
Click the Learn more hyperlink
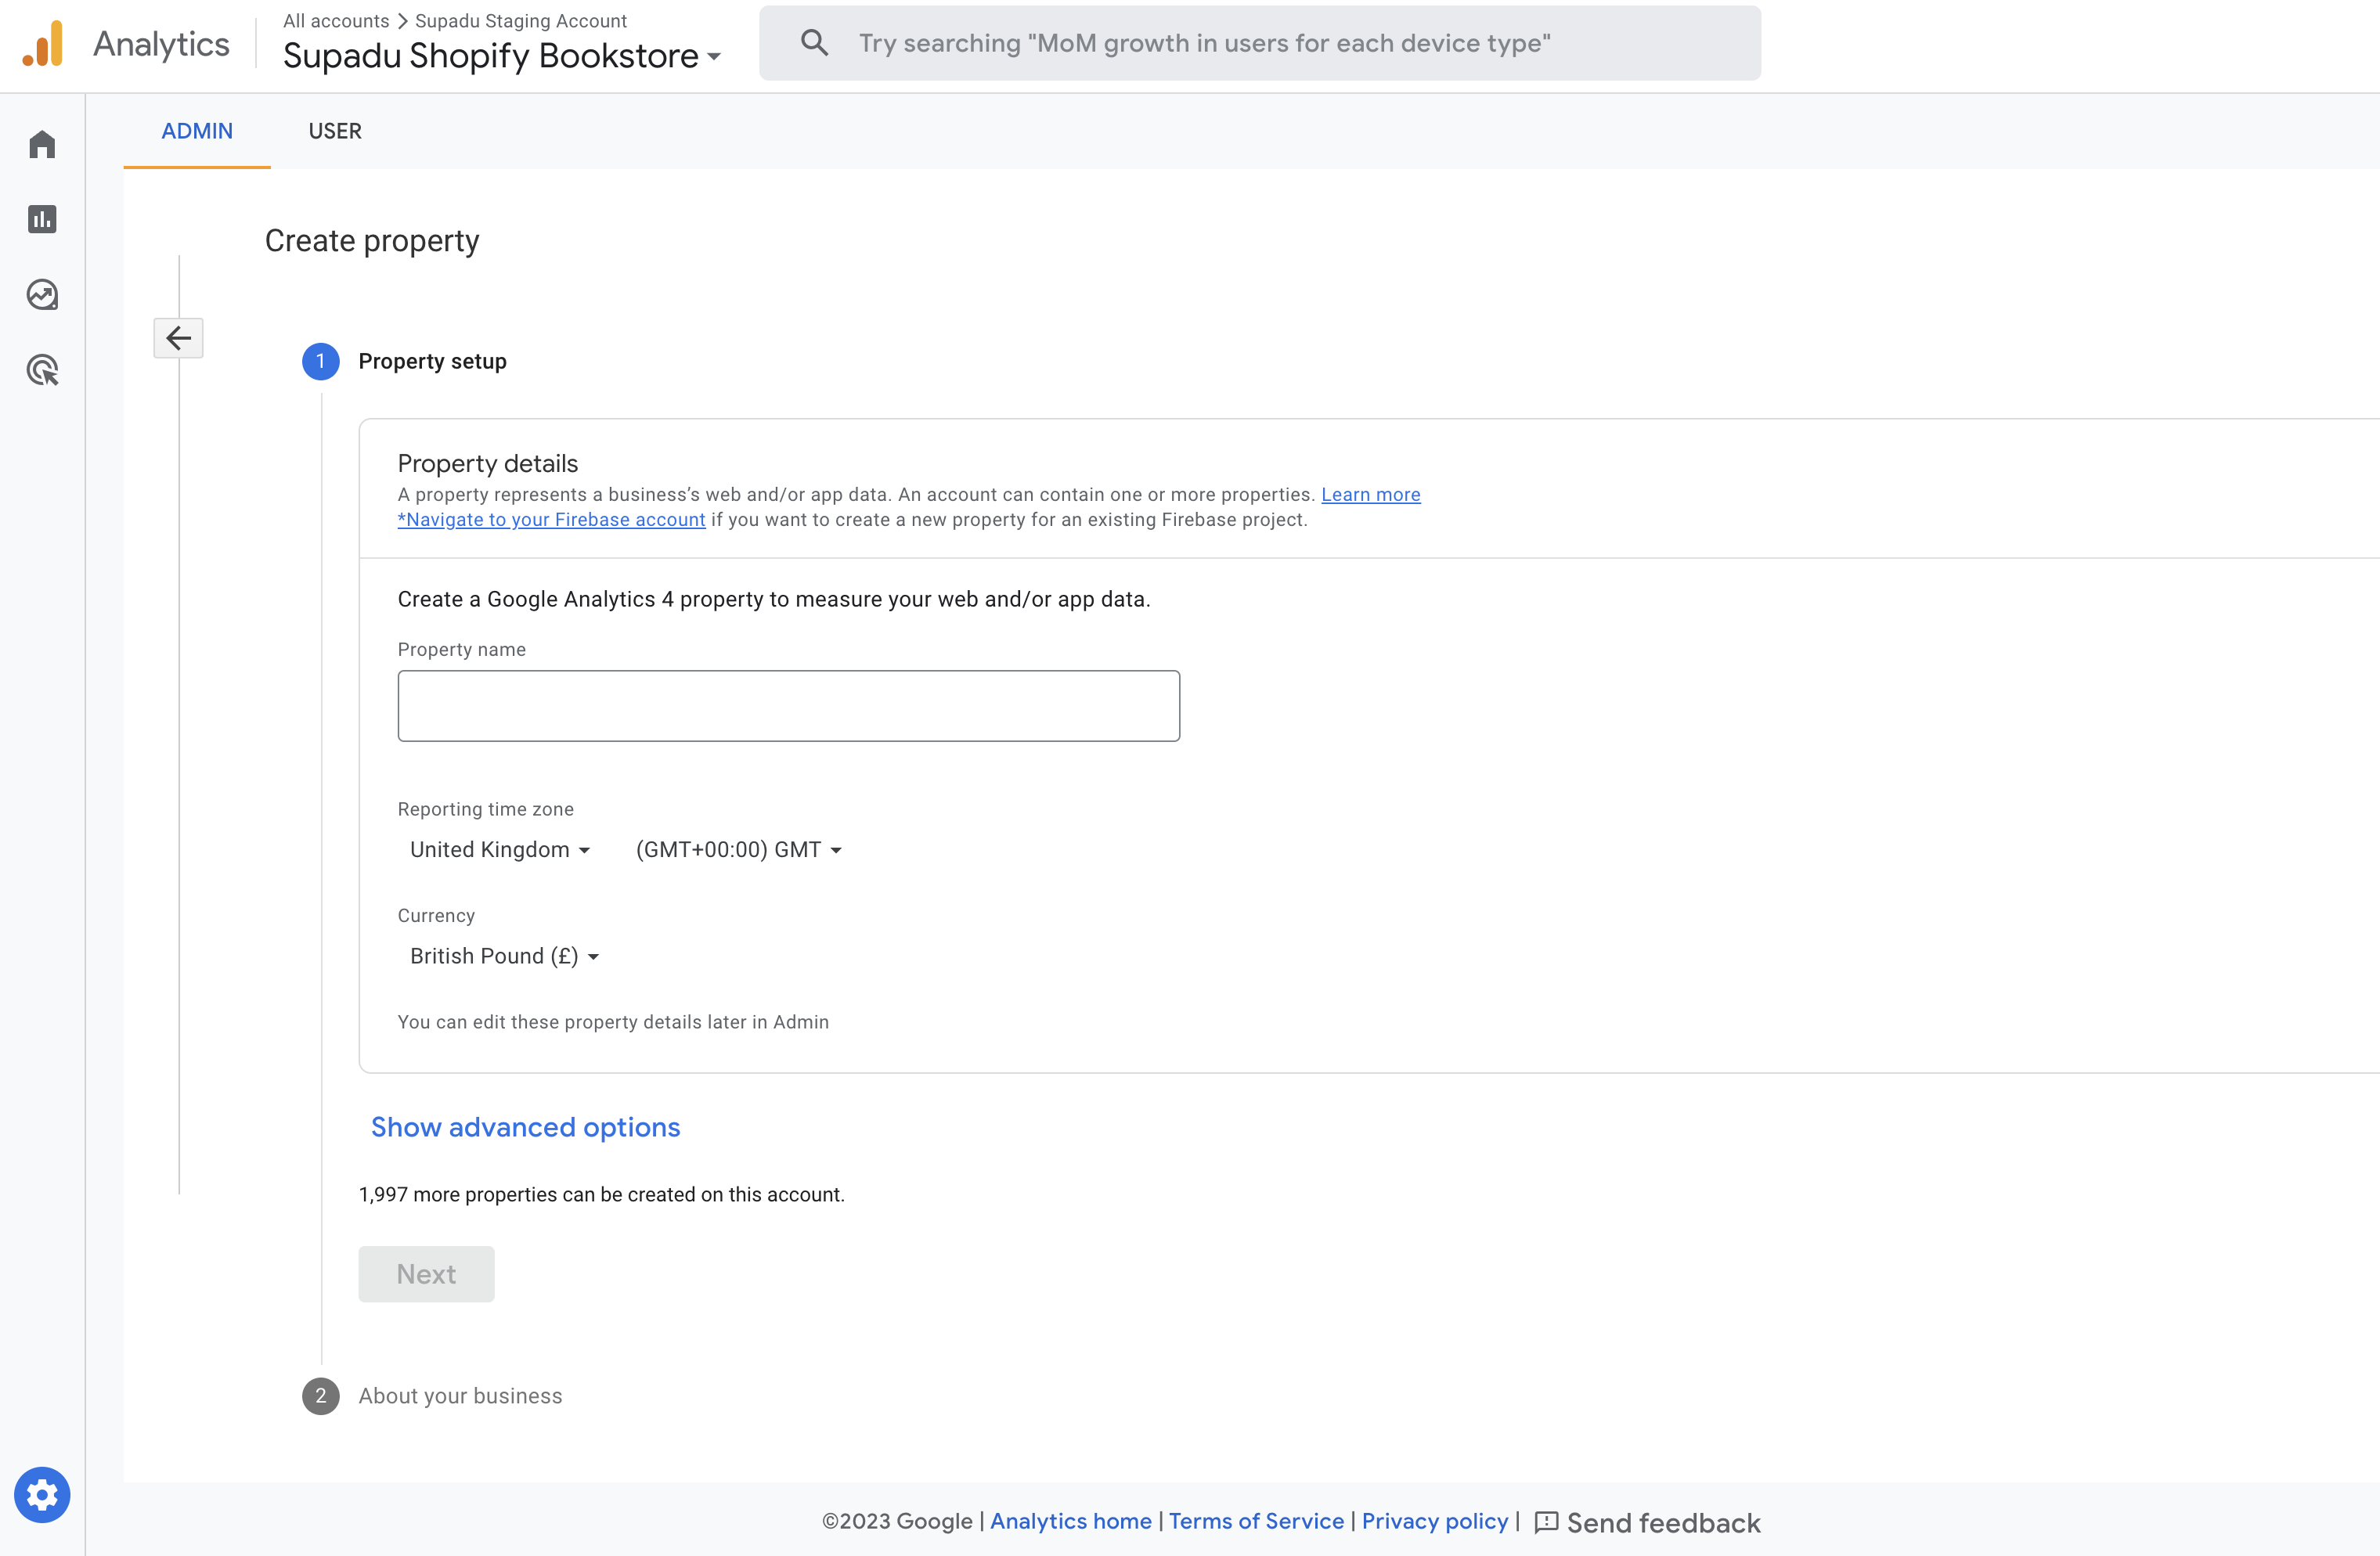click(1371, 493)
